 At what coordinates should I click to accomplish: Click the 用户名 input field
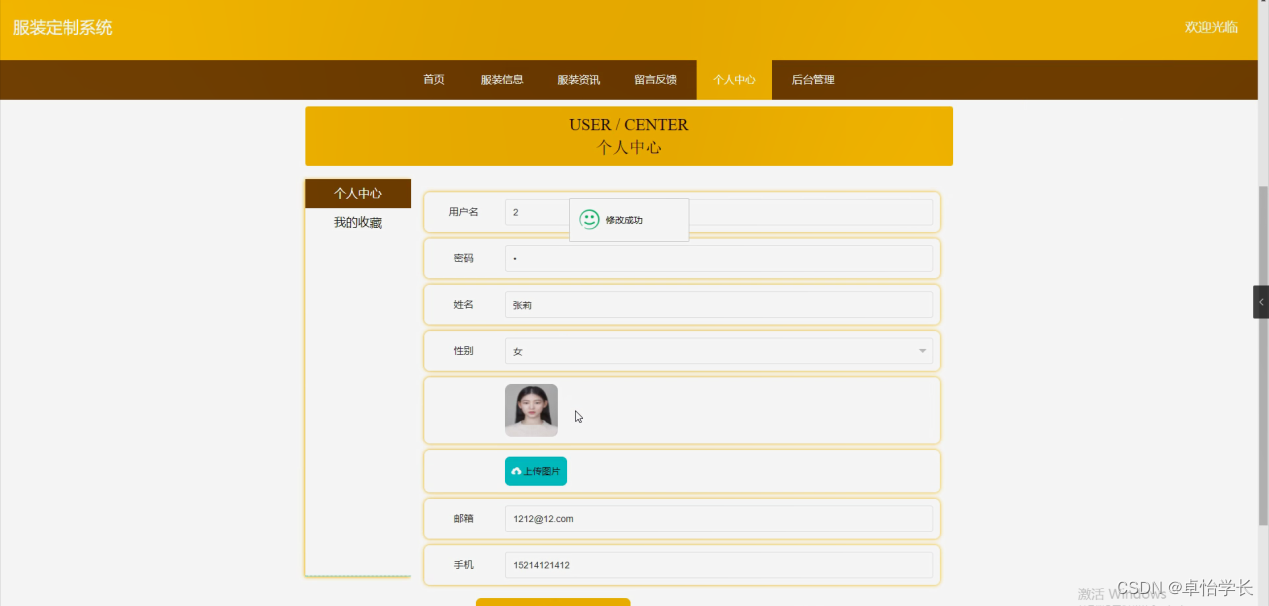(x=718, y=212)
